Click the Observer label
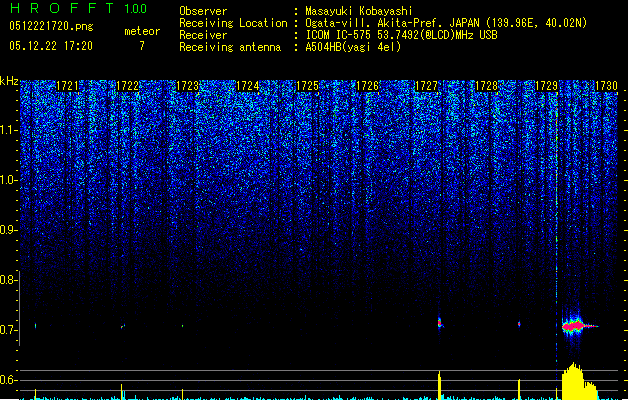The height and width of the screenshot is (400, 629). [x=203, y=11]
